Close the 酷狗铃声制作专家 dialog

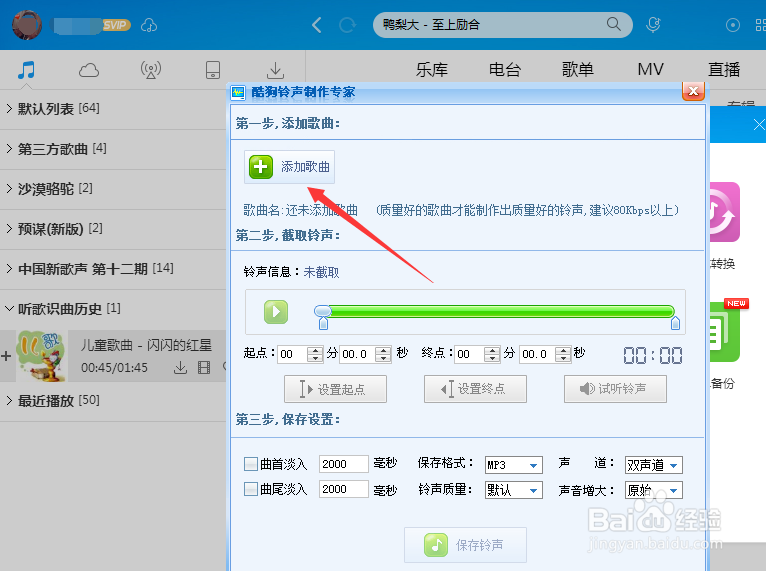(x=693, y=91)
